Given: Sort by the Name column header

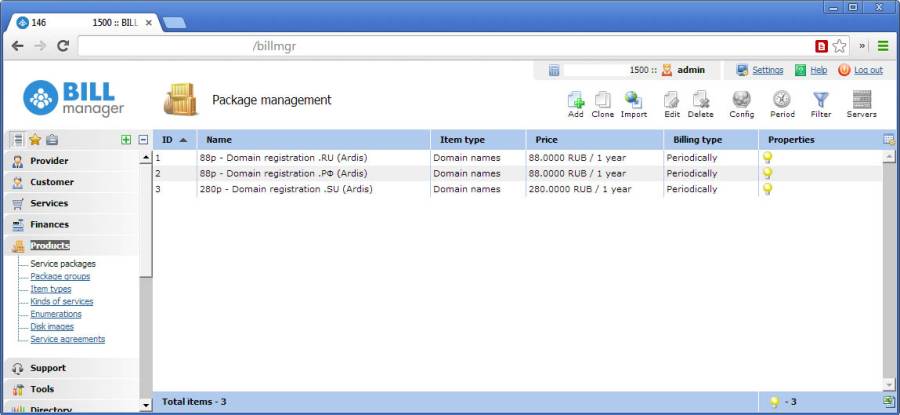Looking at the screenshot, I should (313, 140).
